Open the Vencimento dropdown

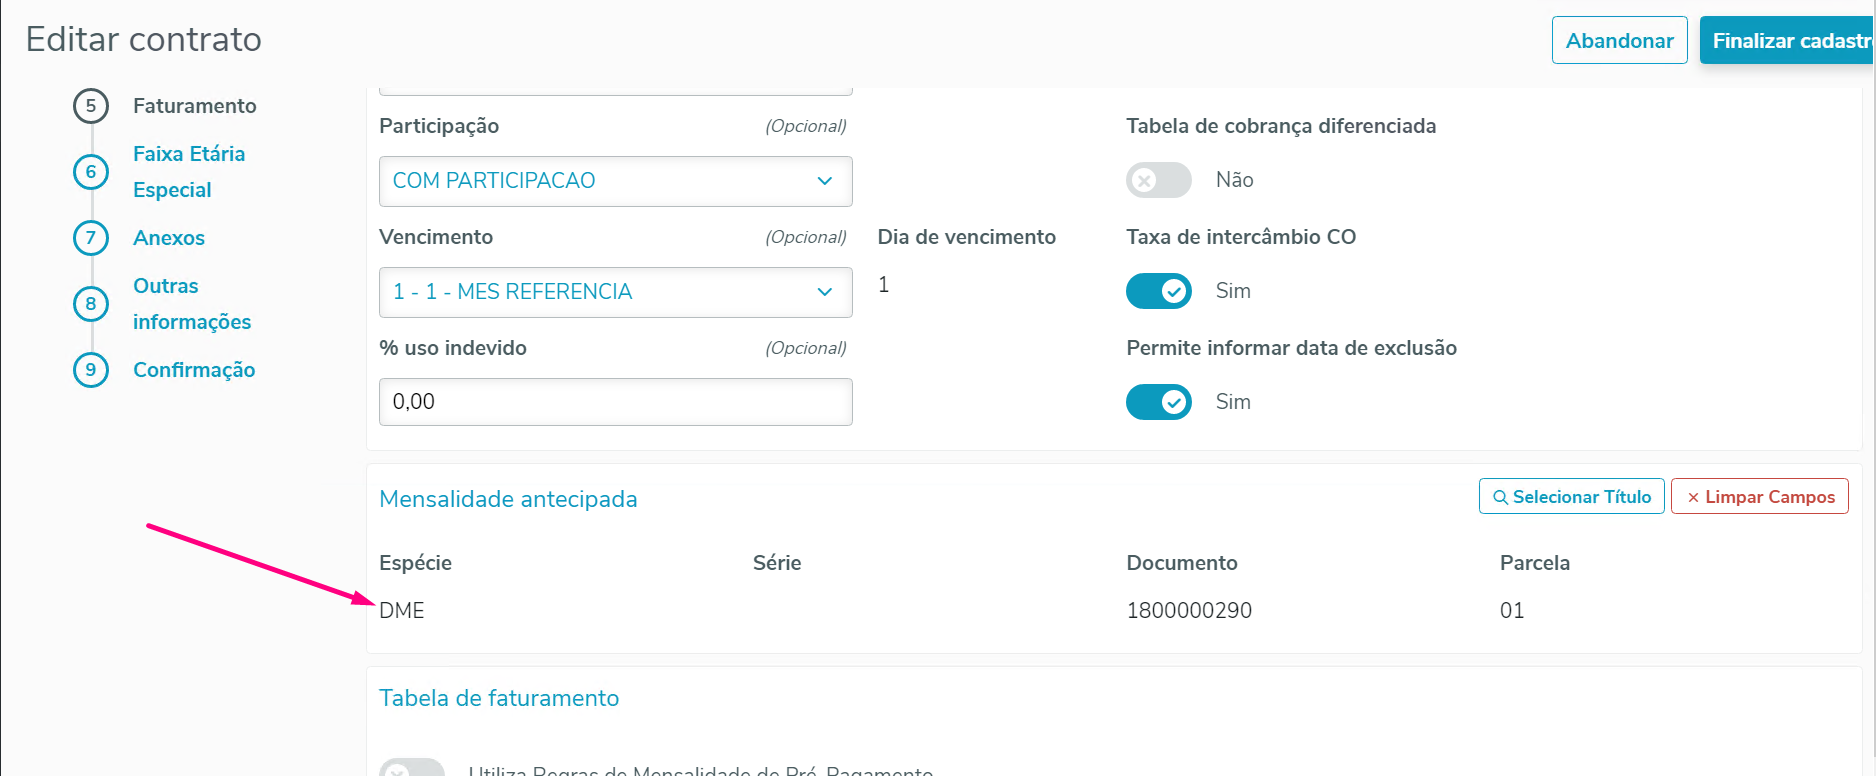616,292
